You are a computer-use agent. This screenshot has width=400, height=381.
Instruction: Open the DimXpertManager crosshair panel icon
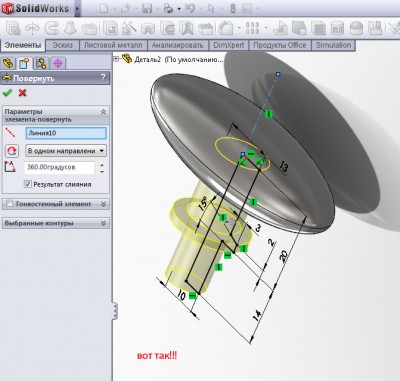[58, 63]
